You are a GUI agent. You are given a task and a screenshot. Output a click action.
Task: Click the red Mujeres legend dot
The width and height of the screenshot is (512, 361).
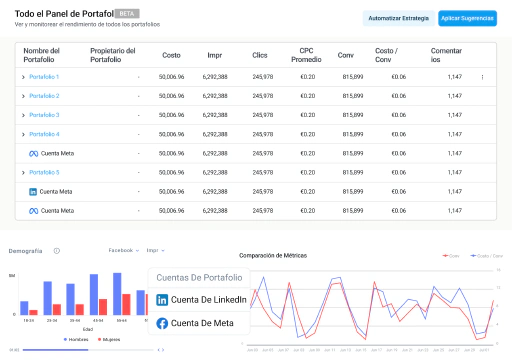pyautogui.click(x=99, y=339)
